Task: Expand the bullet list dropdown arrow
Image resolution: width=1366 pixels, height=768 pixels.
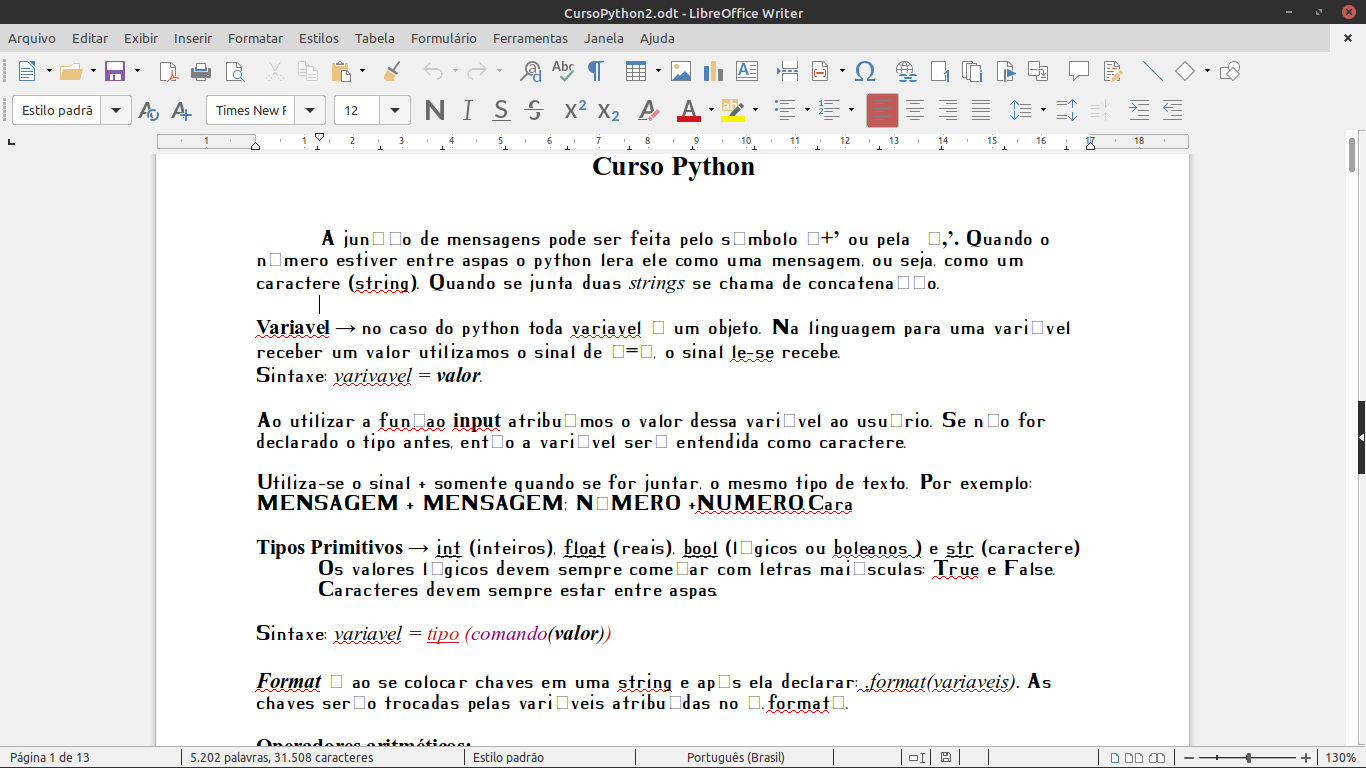Action: tap(807, 110)
